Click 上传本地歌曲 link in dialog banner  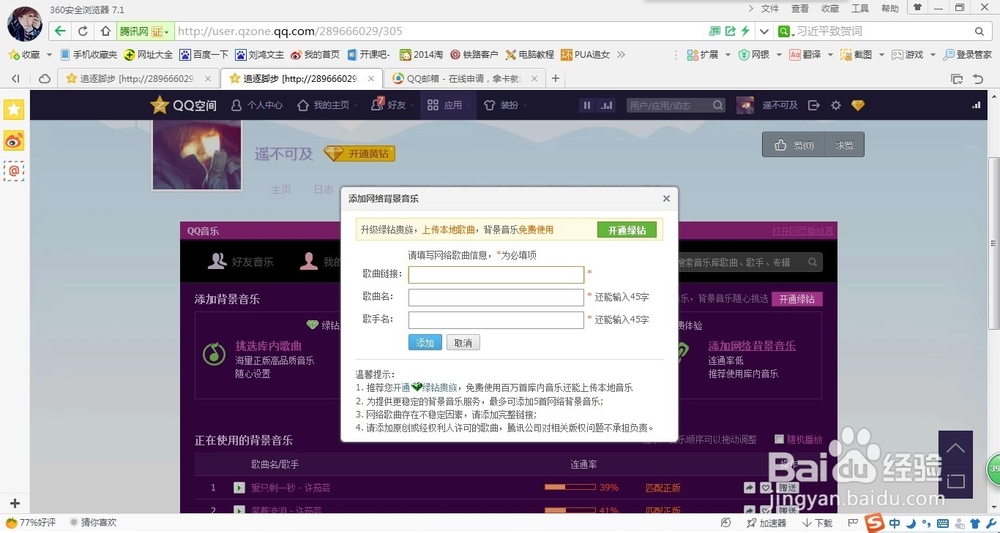pyautogui.click(x=448, y=230)
